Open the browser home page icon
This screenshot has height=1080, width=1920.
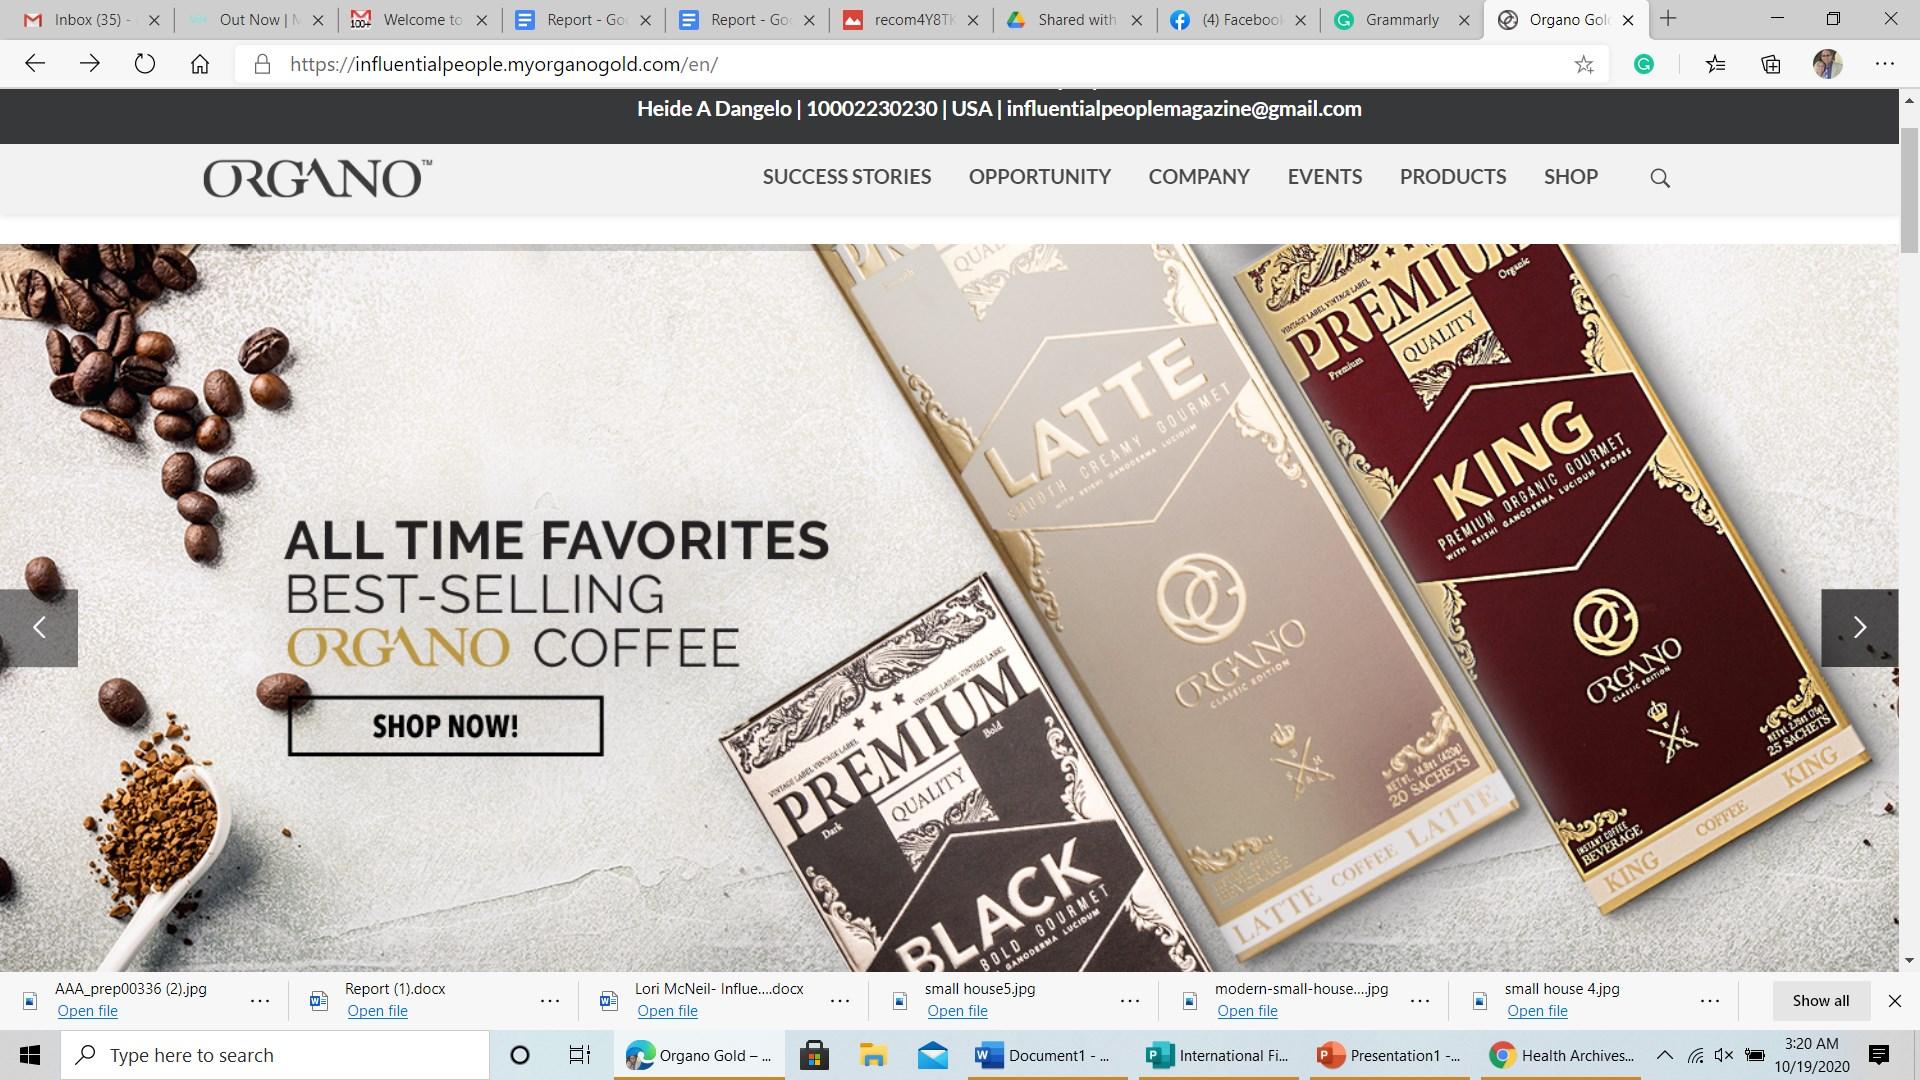click(200, 64)
